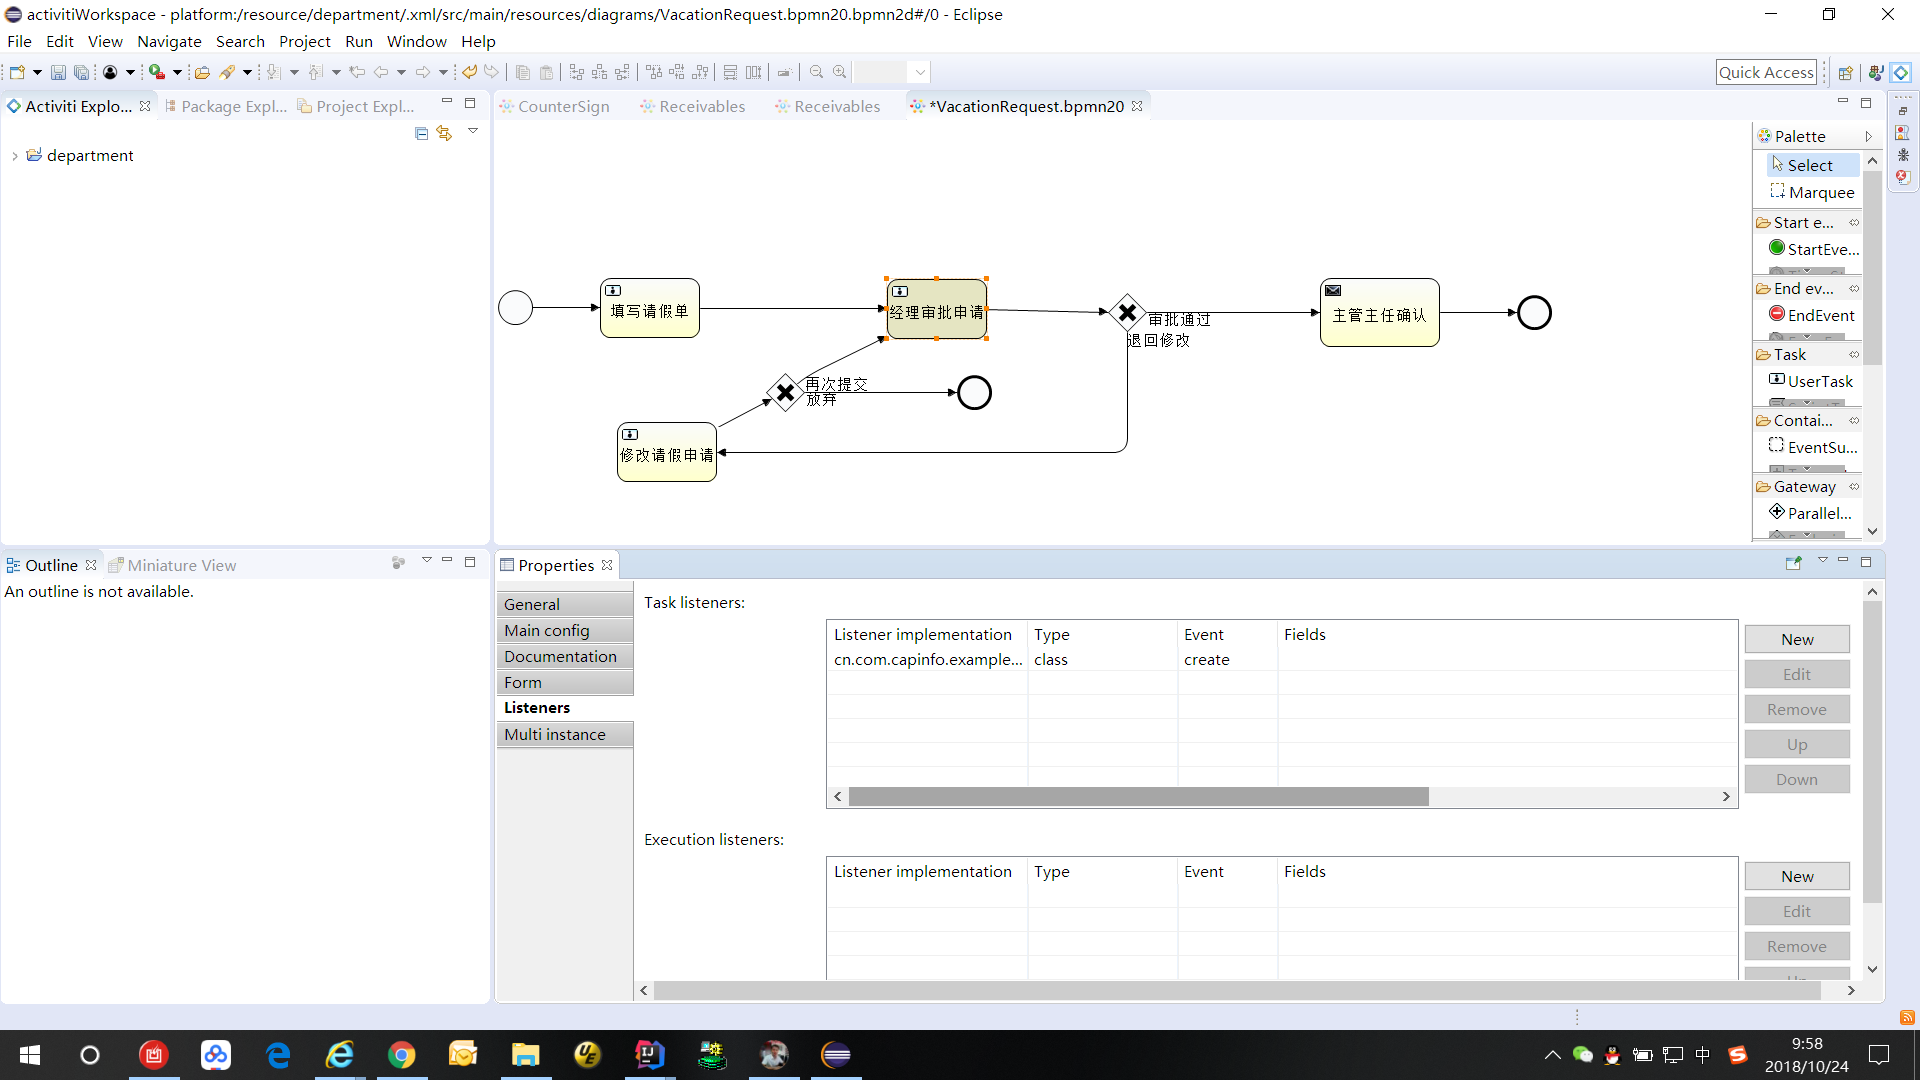Add a new task listener with New
Image resolution: width=1920 pixels, height=1080 pixels.
click(x=1797, y=639)
